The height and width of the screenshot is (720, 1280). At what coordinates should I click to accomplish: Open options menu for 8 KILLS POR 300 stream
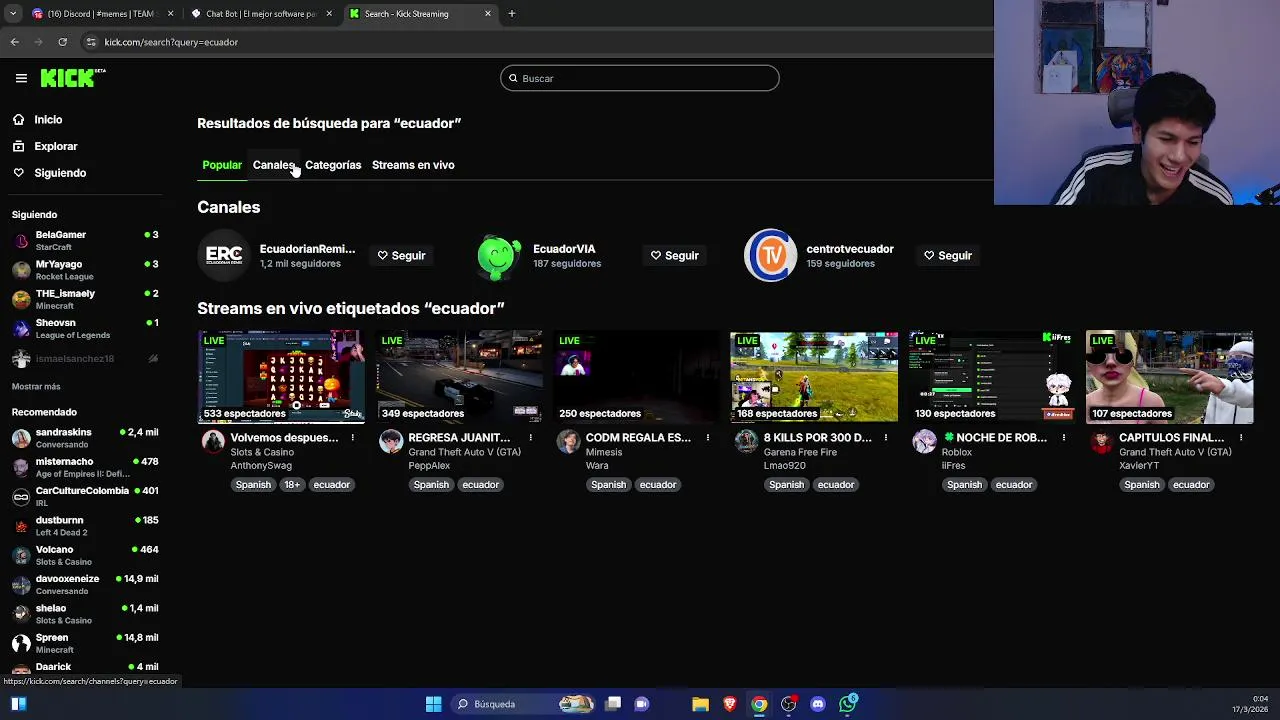click(886, 438)
